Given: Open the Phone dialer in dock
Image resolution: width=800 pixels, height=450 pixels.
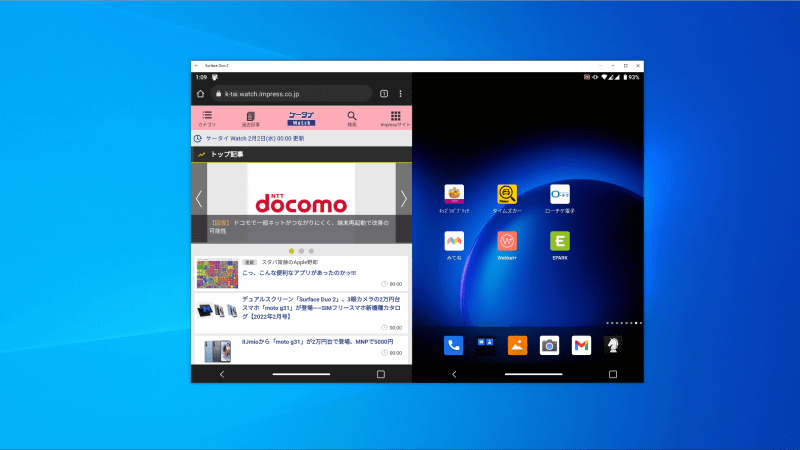Looking at the screenshot, I should click(453, 345).
